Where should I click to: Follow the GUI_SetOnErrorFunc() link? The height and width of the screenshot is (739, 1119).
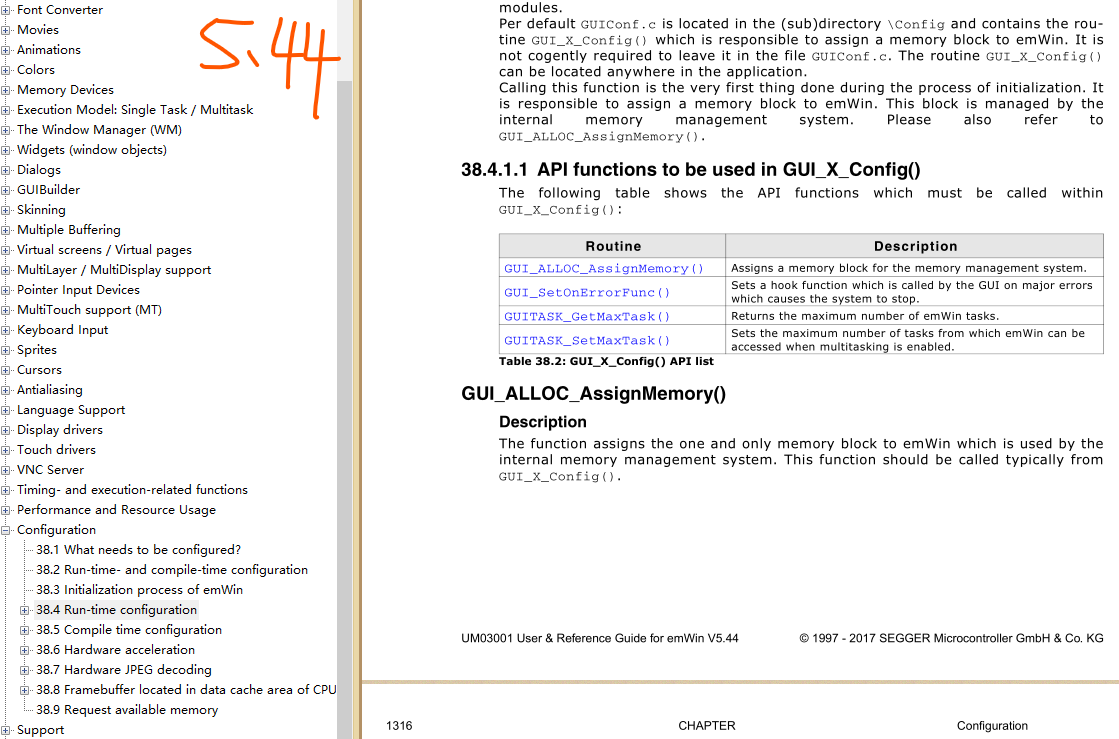point(587,292)
